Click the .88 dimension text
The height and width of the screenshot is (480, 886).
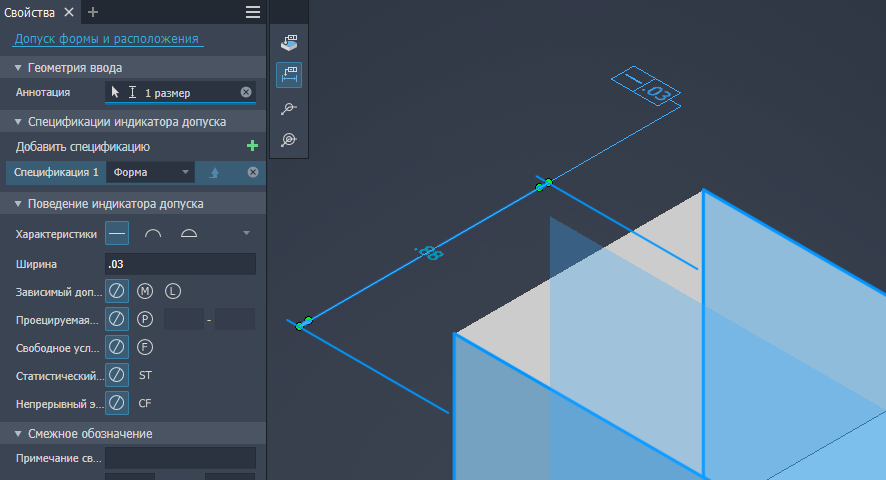pos(429,253)
